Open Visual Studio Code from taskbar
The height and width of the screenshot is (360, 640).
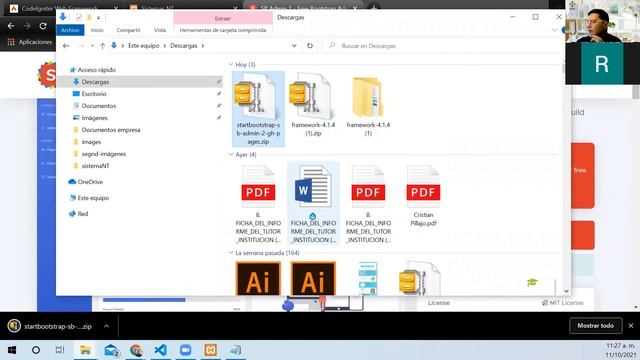(161, 350)
